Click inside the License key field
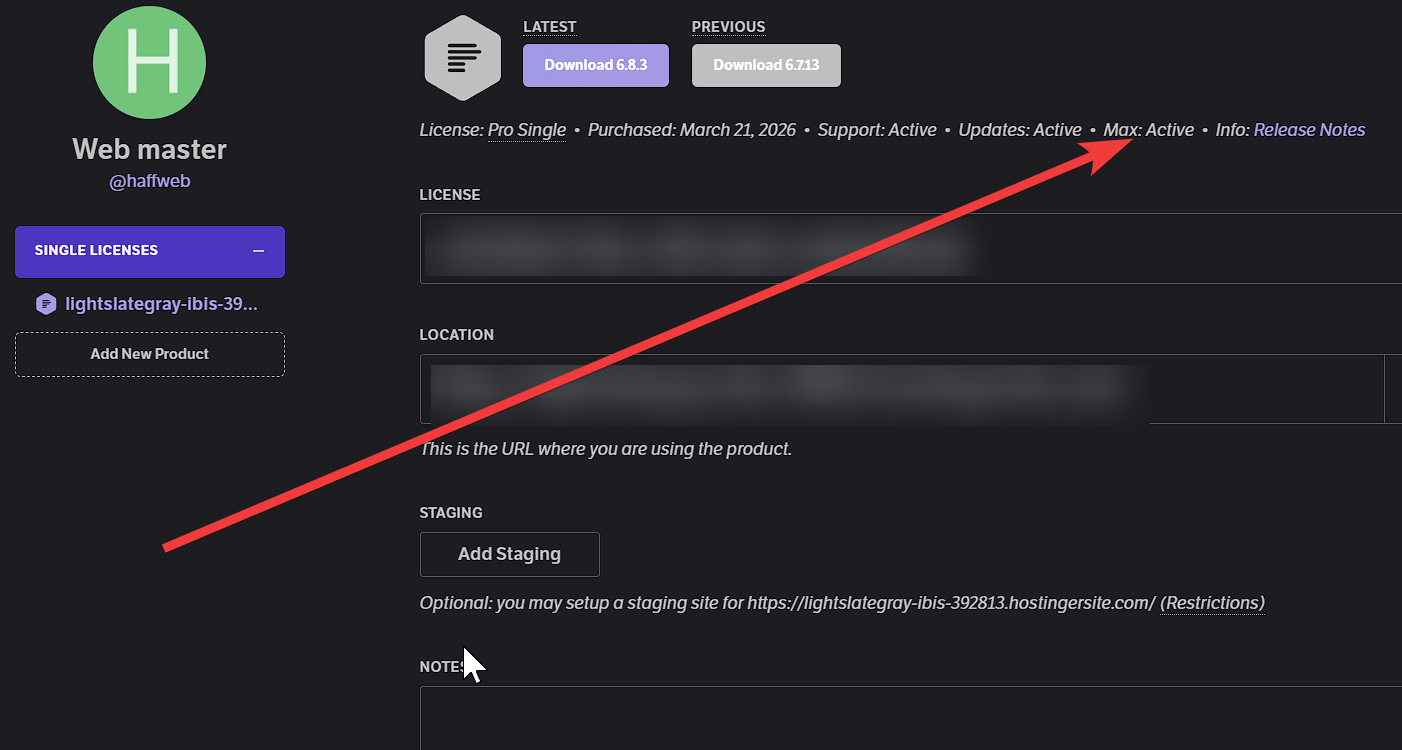This screenshot has height=750, width=1402. [x=900, y=248]
